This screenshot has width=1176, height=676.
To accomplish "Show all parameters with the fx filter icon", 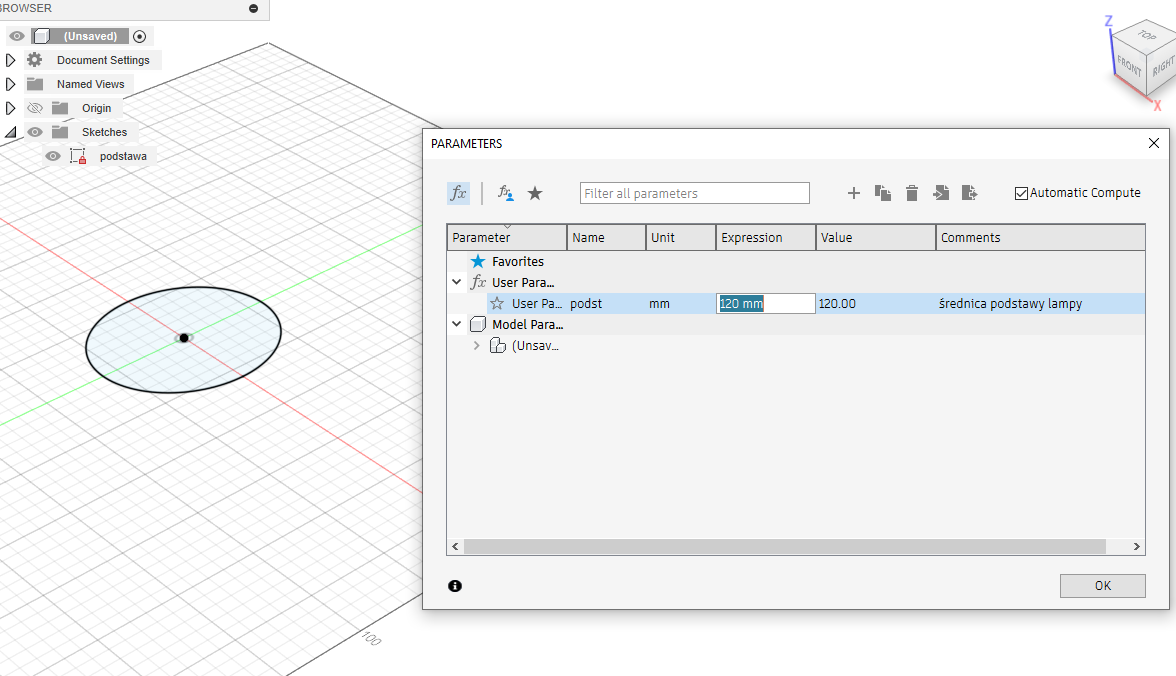I will pos(458,193).
